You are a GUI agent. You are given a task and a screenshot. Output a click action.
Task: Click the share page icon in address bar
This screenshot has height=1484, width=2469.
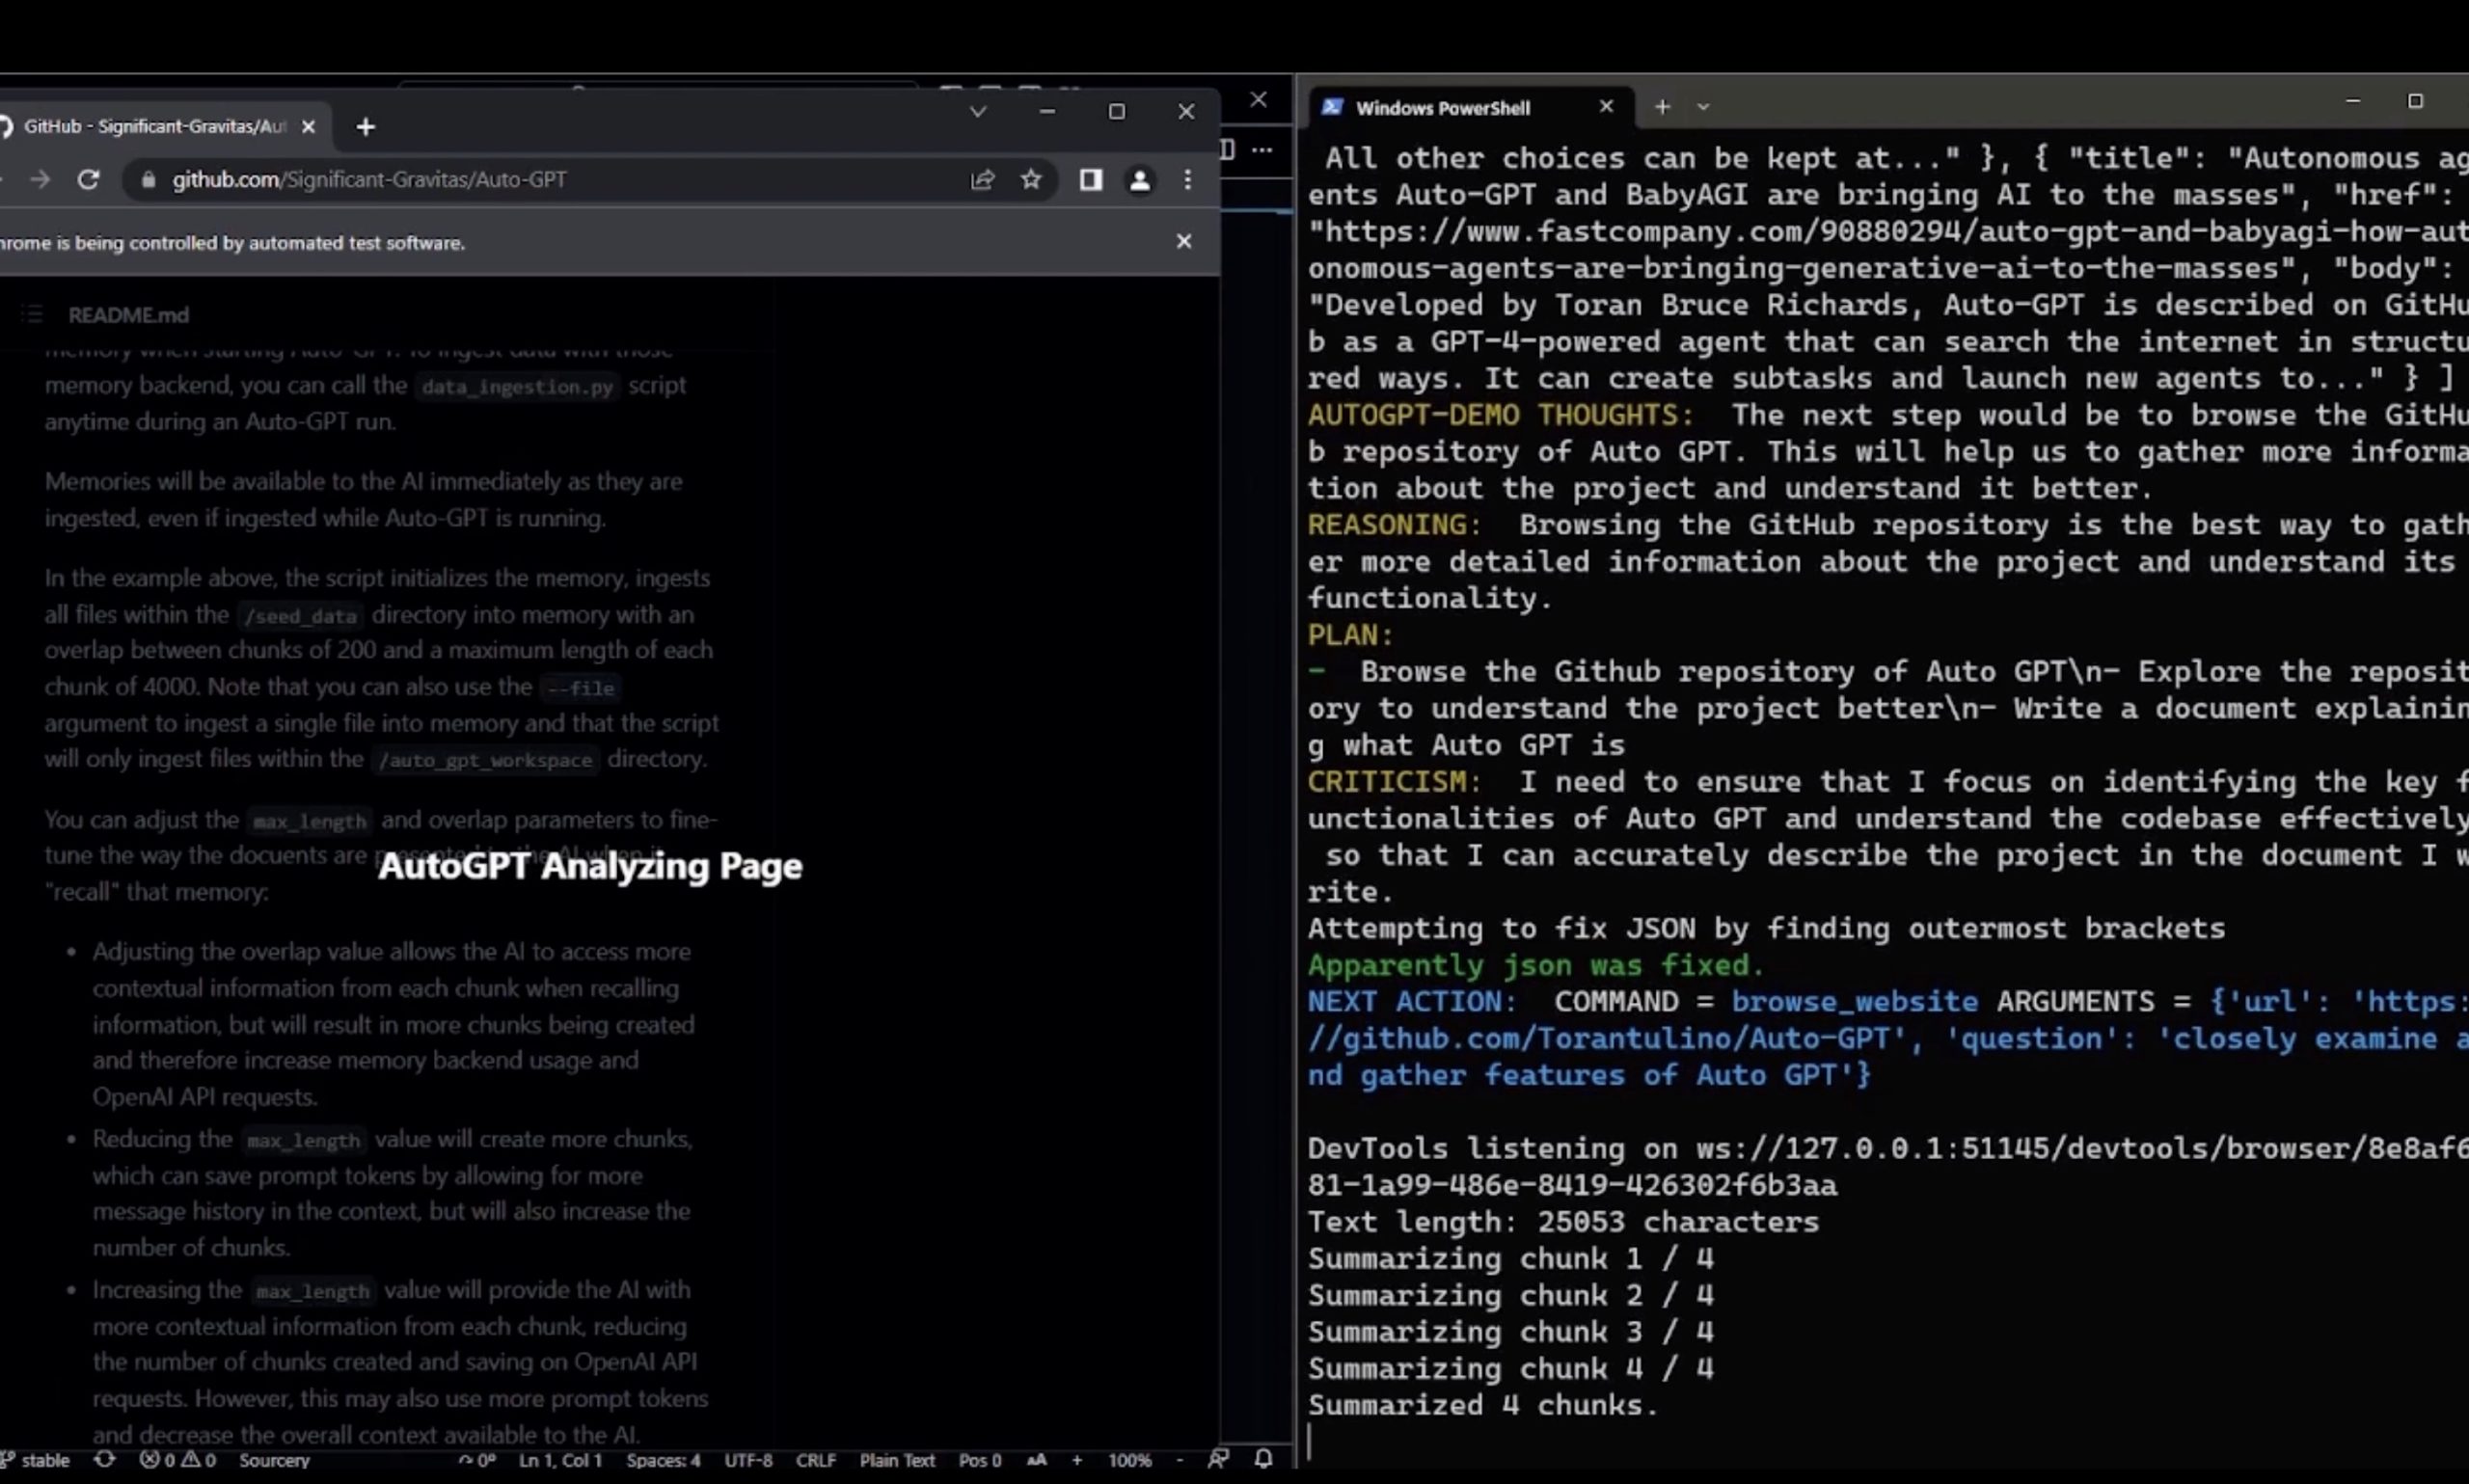982,180
